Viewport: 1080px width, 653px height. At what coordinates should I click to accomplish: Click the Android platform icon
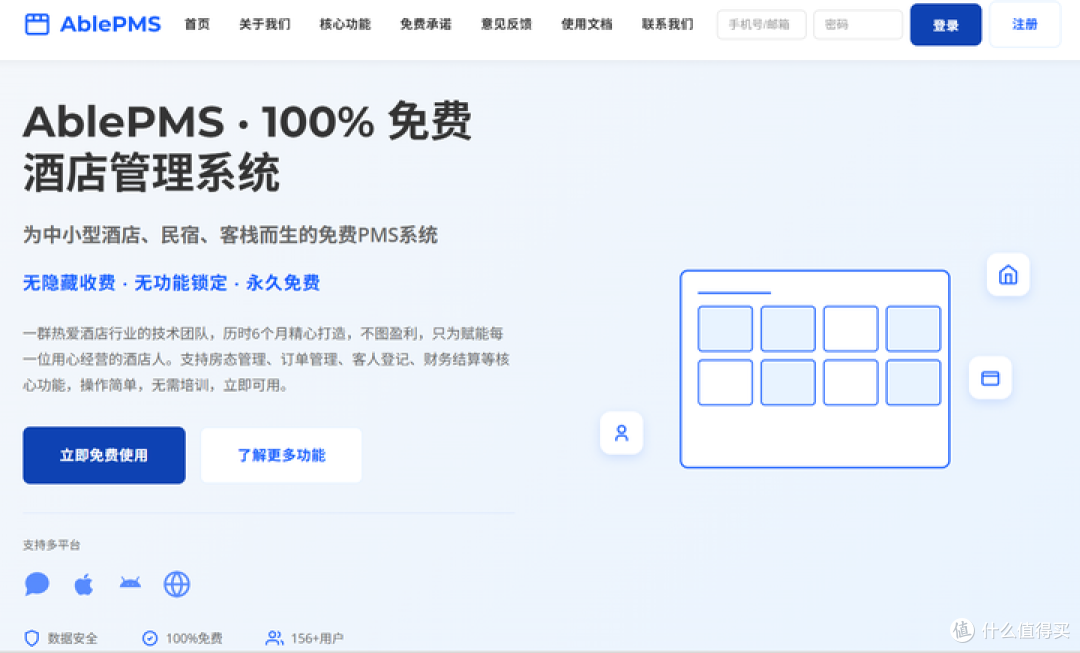[x=130, y=583]
